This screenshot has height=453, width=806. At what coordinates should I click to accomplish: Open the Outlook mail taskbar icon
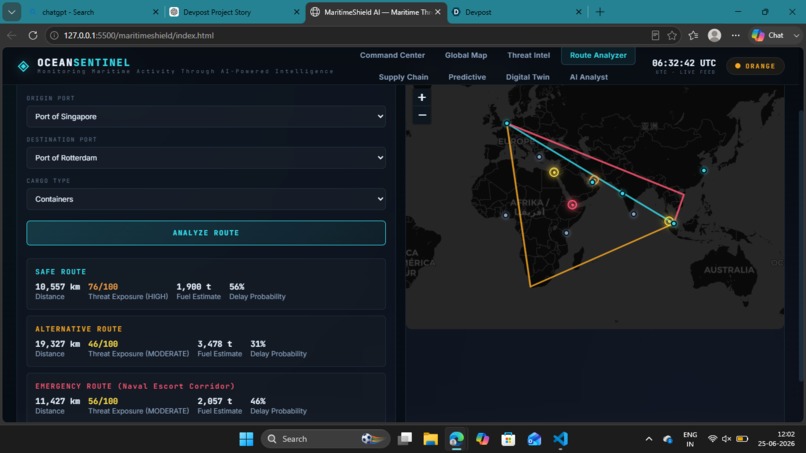point(534,439)
